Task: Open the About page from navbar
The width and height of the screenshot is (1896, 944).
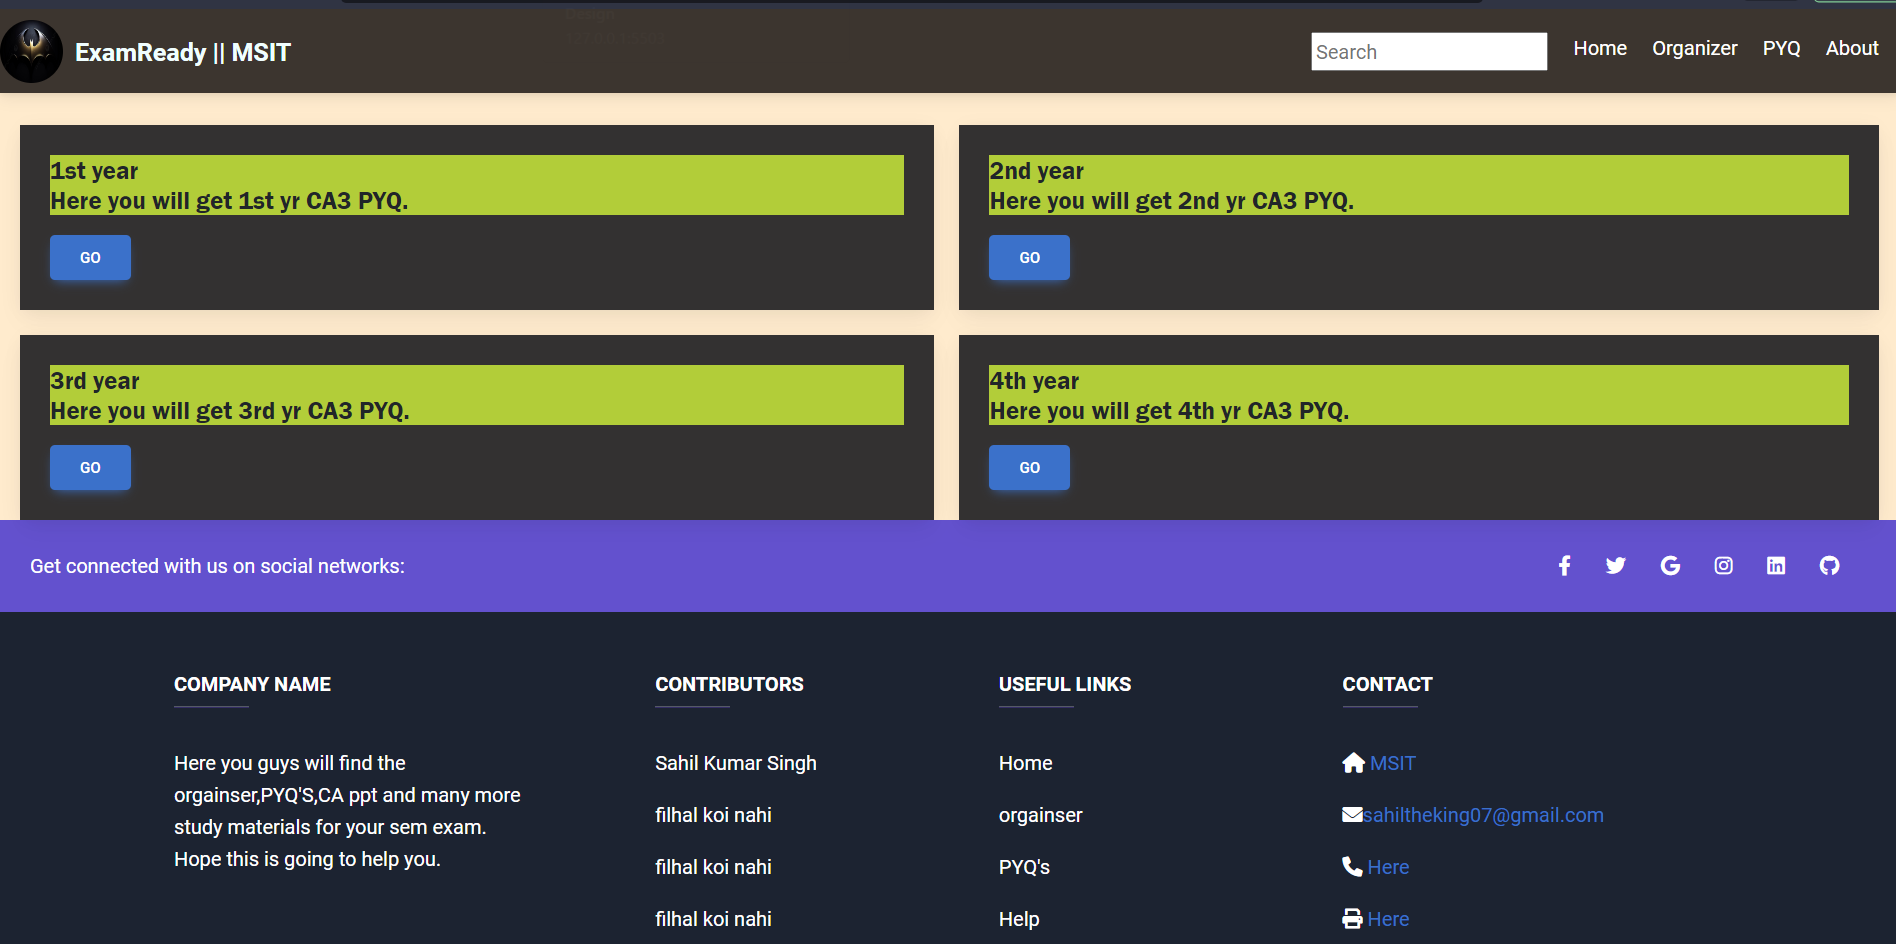Action: pos(1851,48)
